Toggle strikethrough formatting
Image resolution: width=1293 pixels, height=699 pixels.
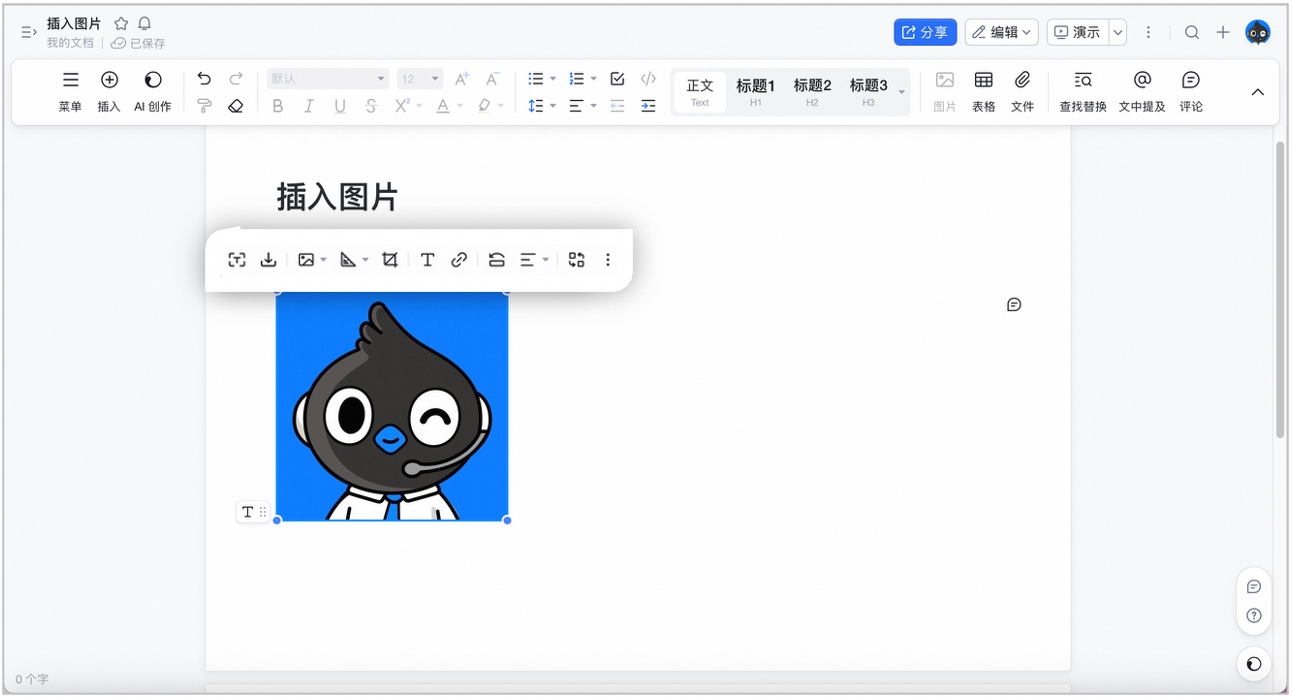[371, 106]
